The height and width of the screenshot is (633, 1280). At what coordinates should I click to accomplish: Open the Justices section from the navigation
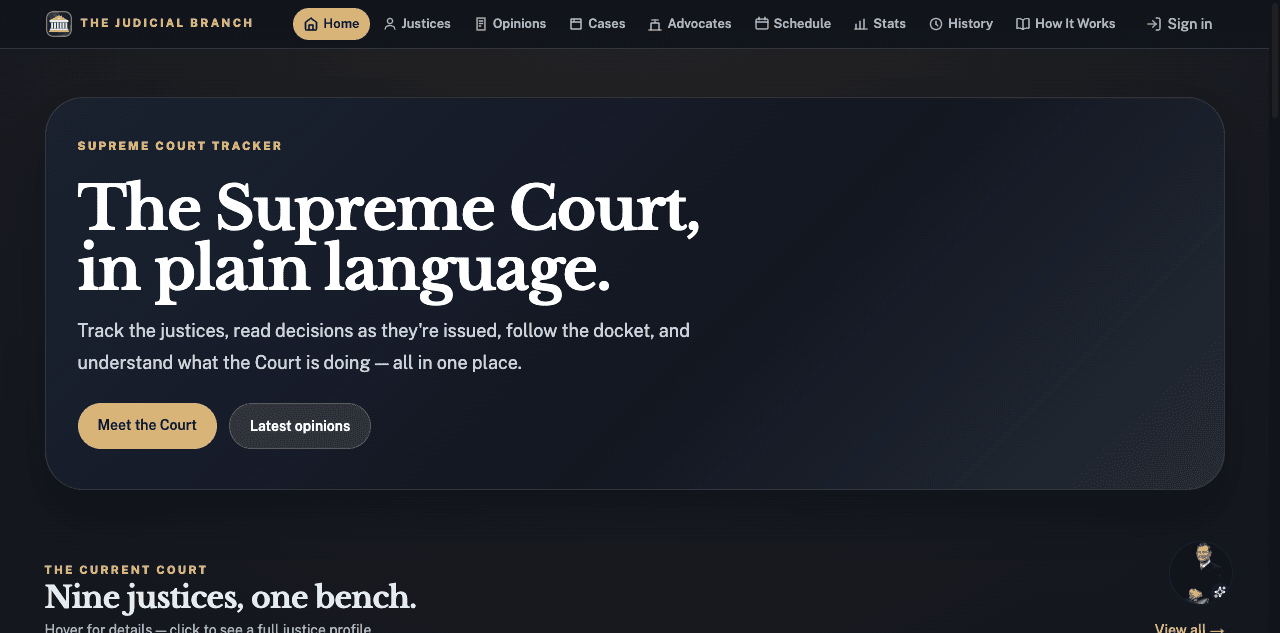point(424,23)
